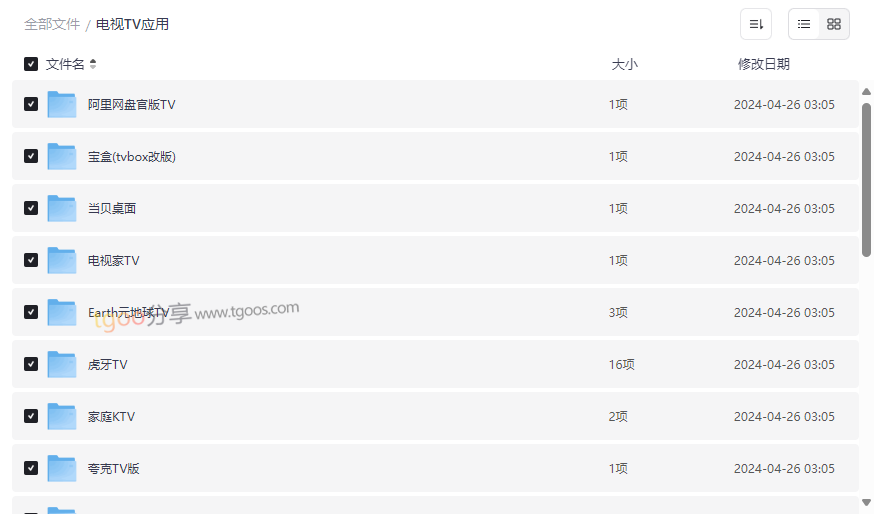This screenshot has width=874, height=514.
Task: Click the 阿里网盘官版TV folder icon
Action: [62, 104]
